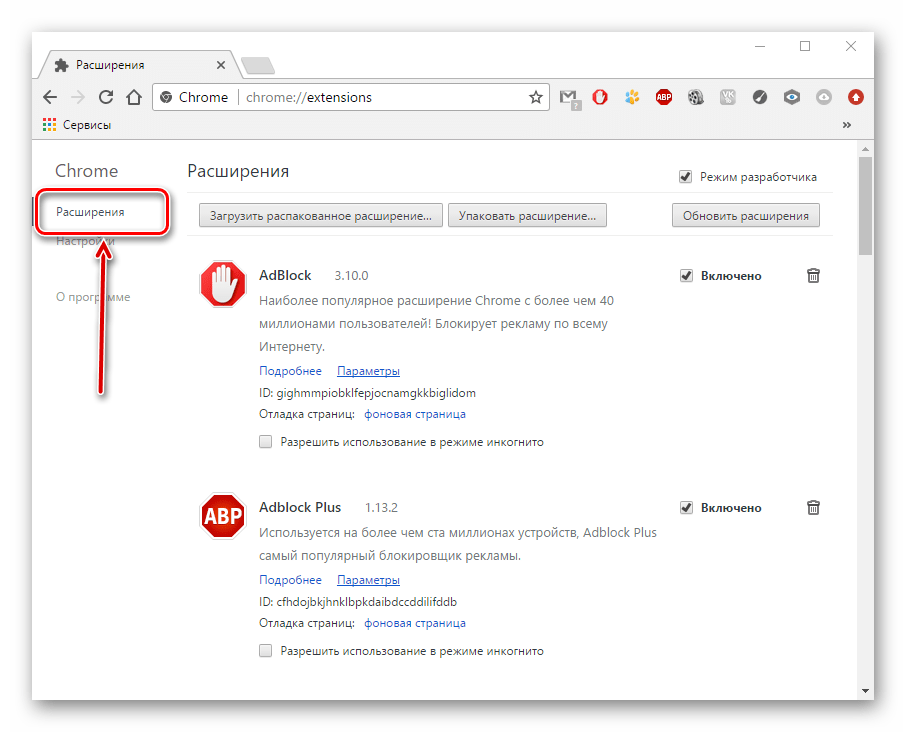906x732 pixels.
Task: Expand bookmarks bar overflow chevron
Action: coord(847,125)
